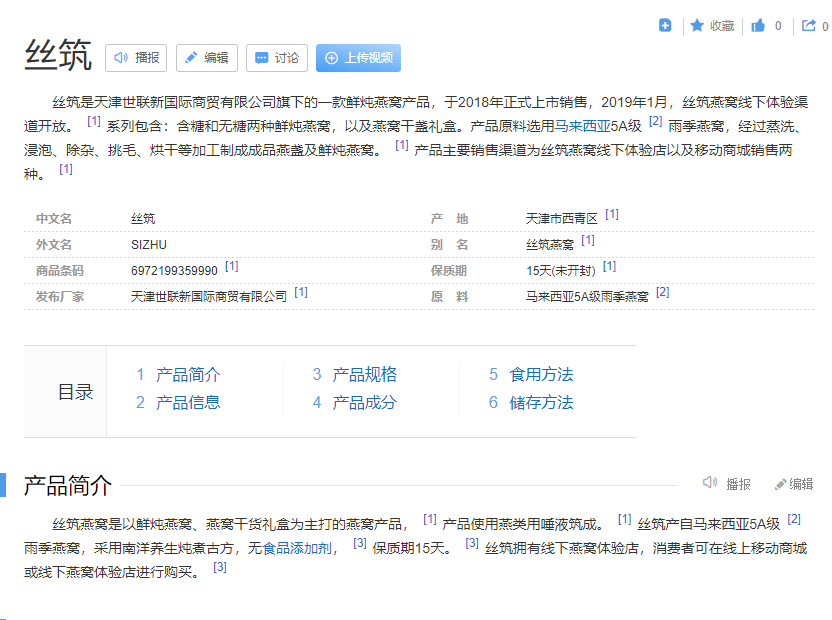832x620 pixels.
Task: Click reference [1] next to 天津市西青区
Action: 612,214
